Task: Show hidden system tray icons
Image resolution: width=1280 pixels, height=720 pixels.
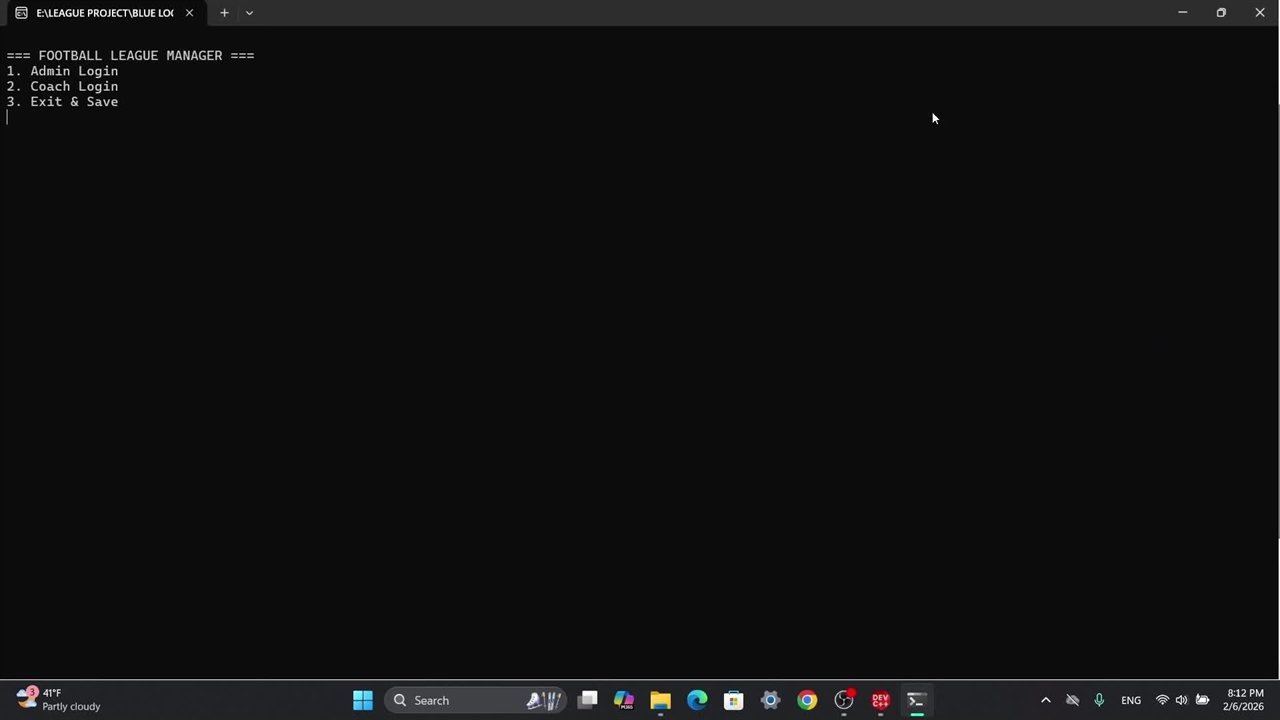Action: tap(1046, 700)
